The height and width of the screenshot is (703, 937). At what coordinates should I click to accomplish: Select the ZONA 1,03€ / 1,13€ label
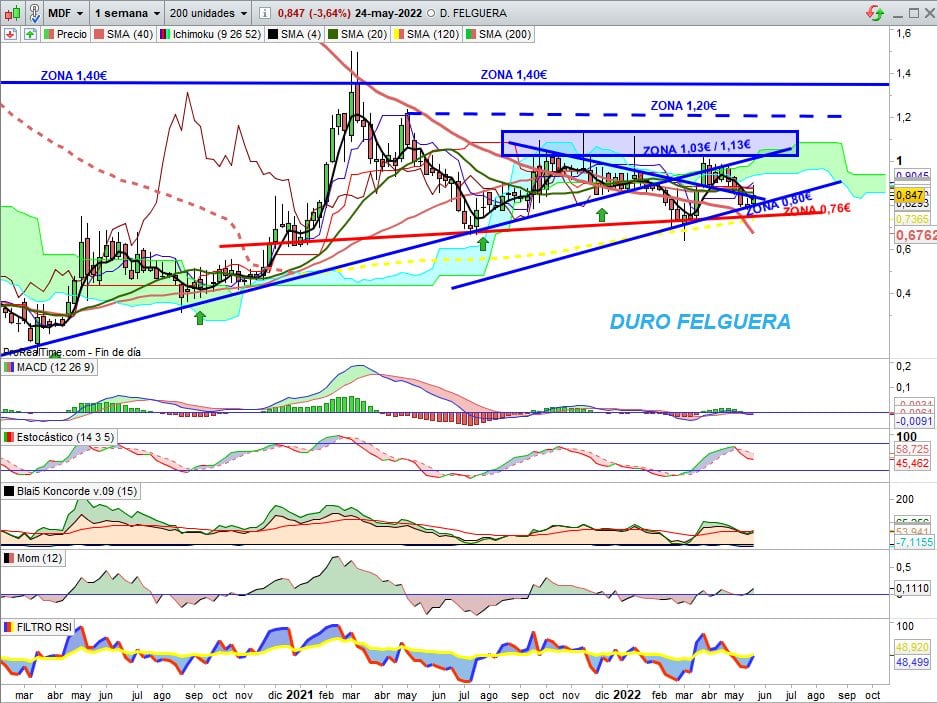tap(697, 147)
